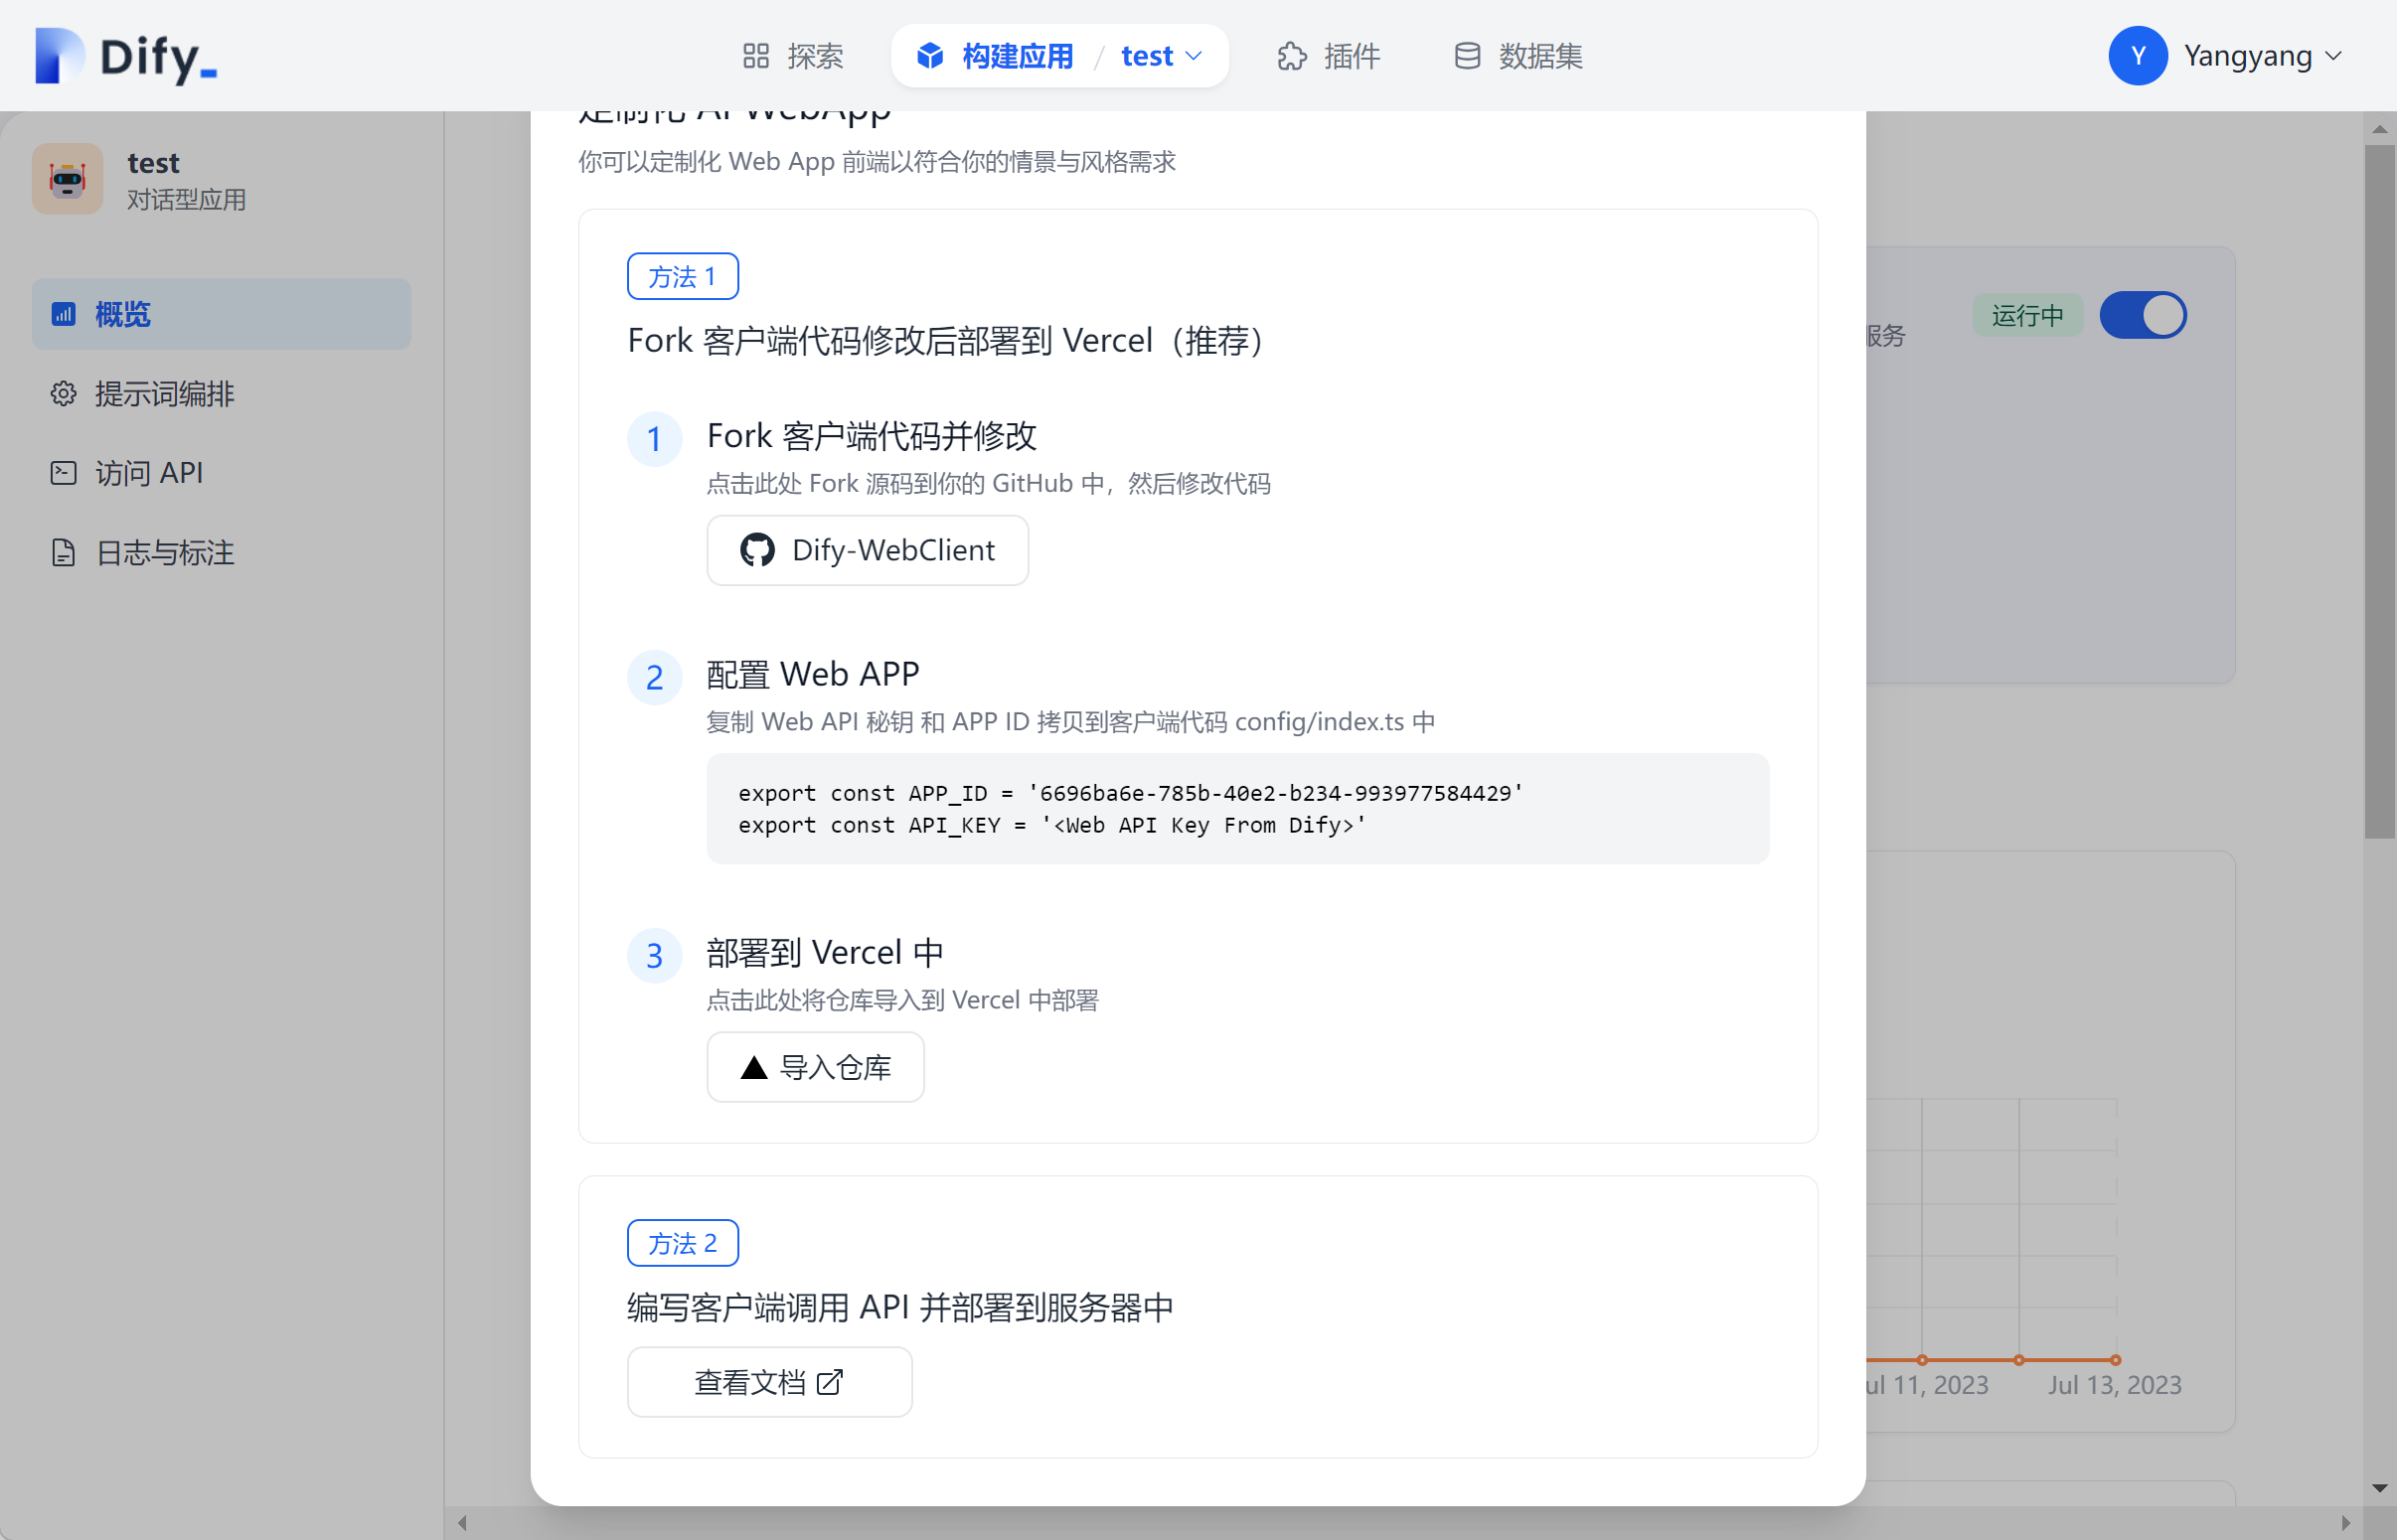Open the 访问 API section
This screenshot has width=2397, height=1540.
pos(148,472)
